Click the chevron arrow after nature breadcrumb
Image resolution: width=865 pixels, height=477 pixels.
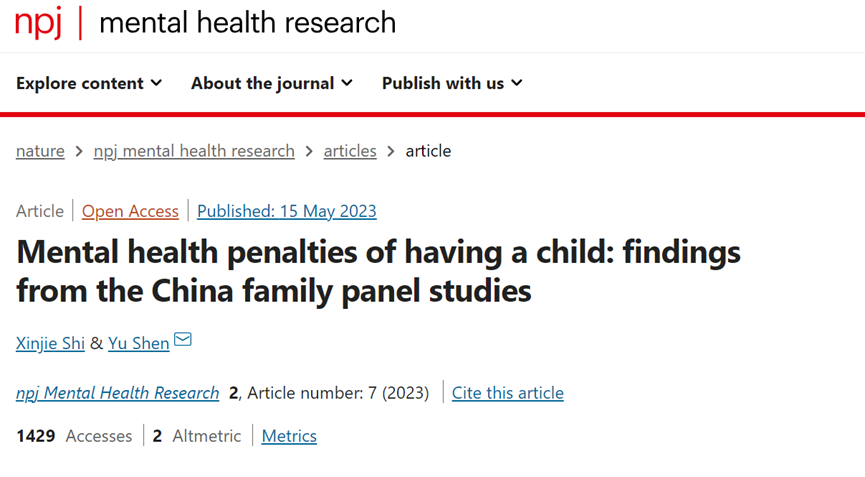(x=79, y=151)
